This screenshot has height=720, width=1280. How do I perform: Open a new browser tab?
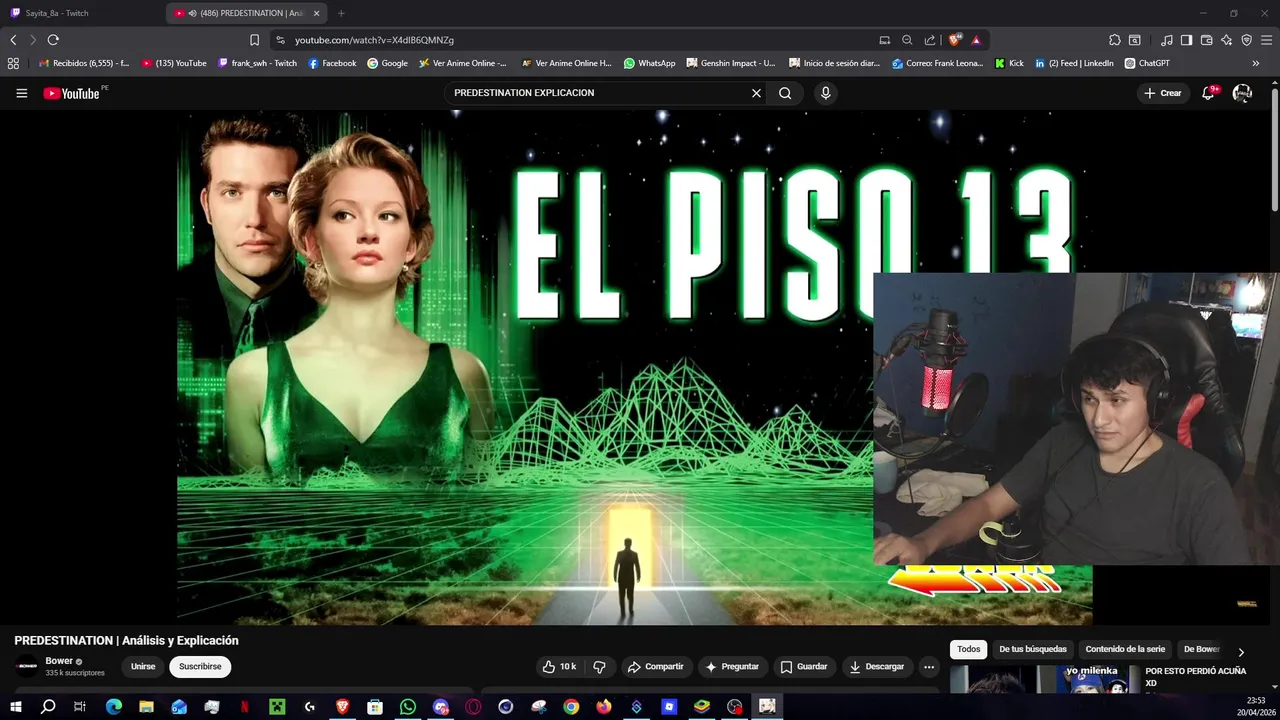341,13
